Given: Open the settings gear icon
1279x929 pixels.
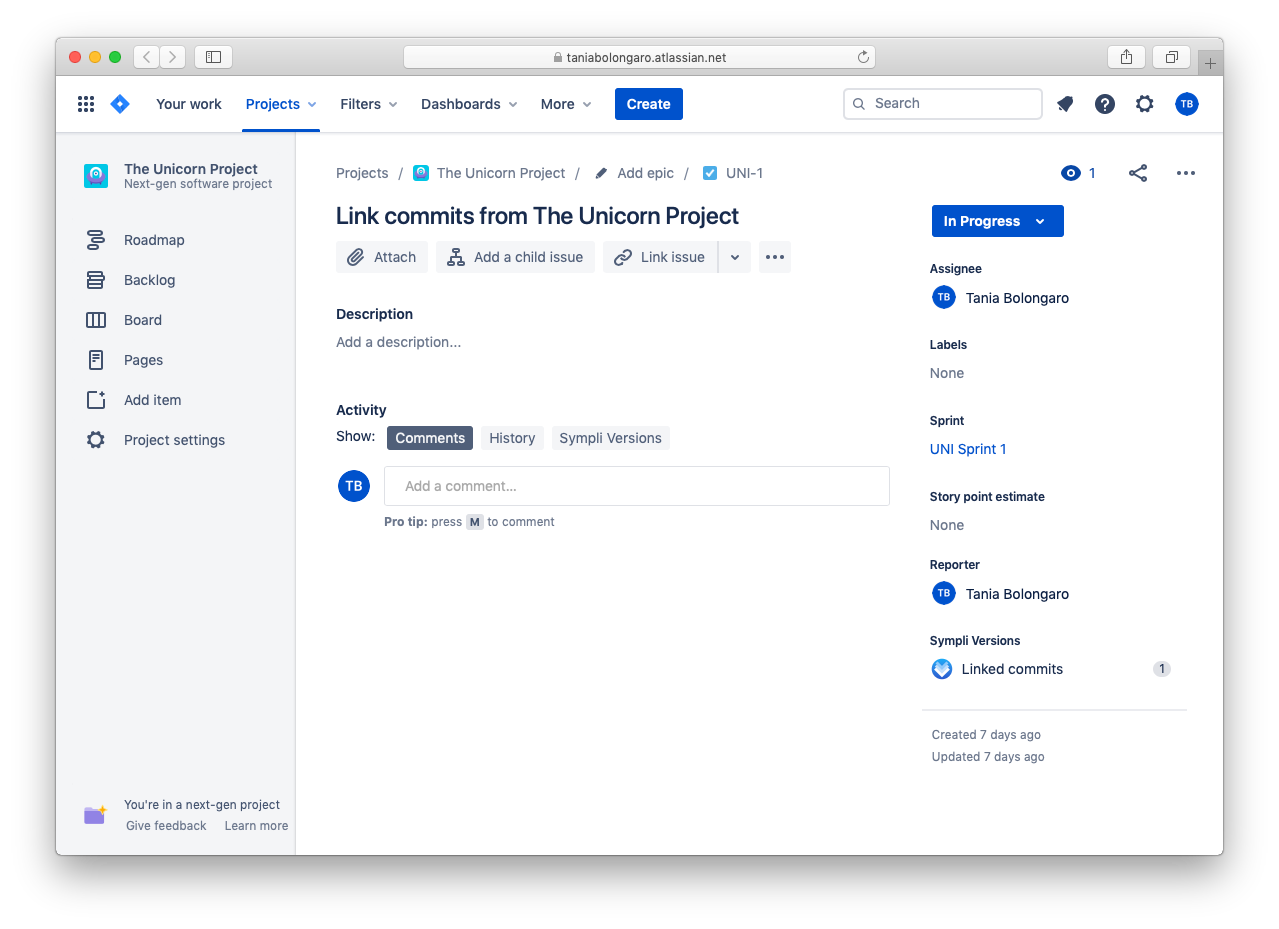Looking at the screenshot, I should pos(1145,104).
